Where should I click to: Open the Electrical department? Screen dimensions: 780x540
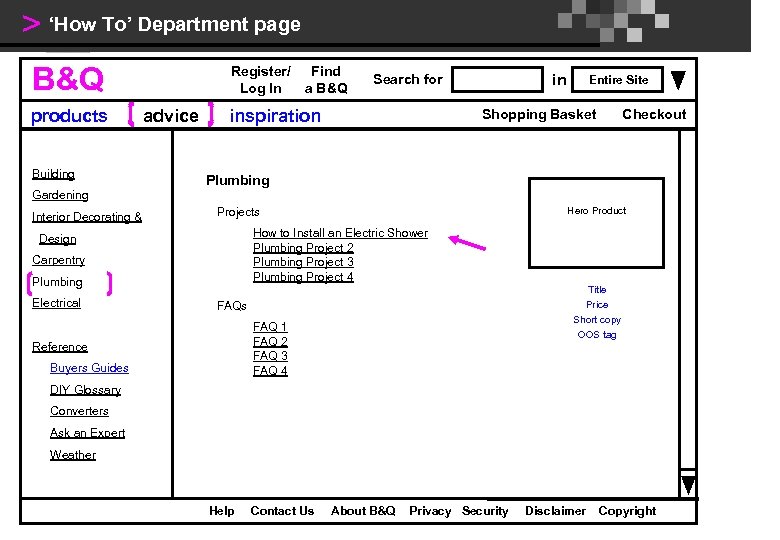[56, 303]
